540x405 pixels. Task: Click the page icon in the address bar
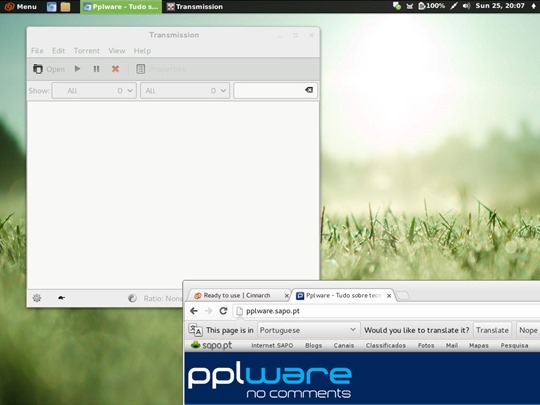point(239,311)
